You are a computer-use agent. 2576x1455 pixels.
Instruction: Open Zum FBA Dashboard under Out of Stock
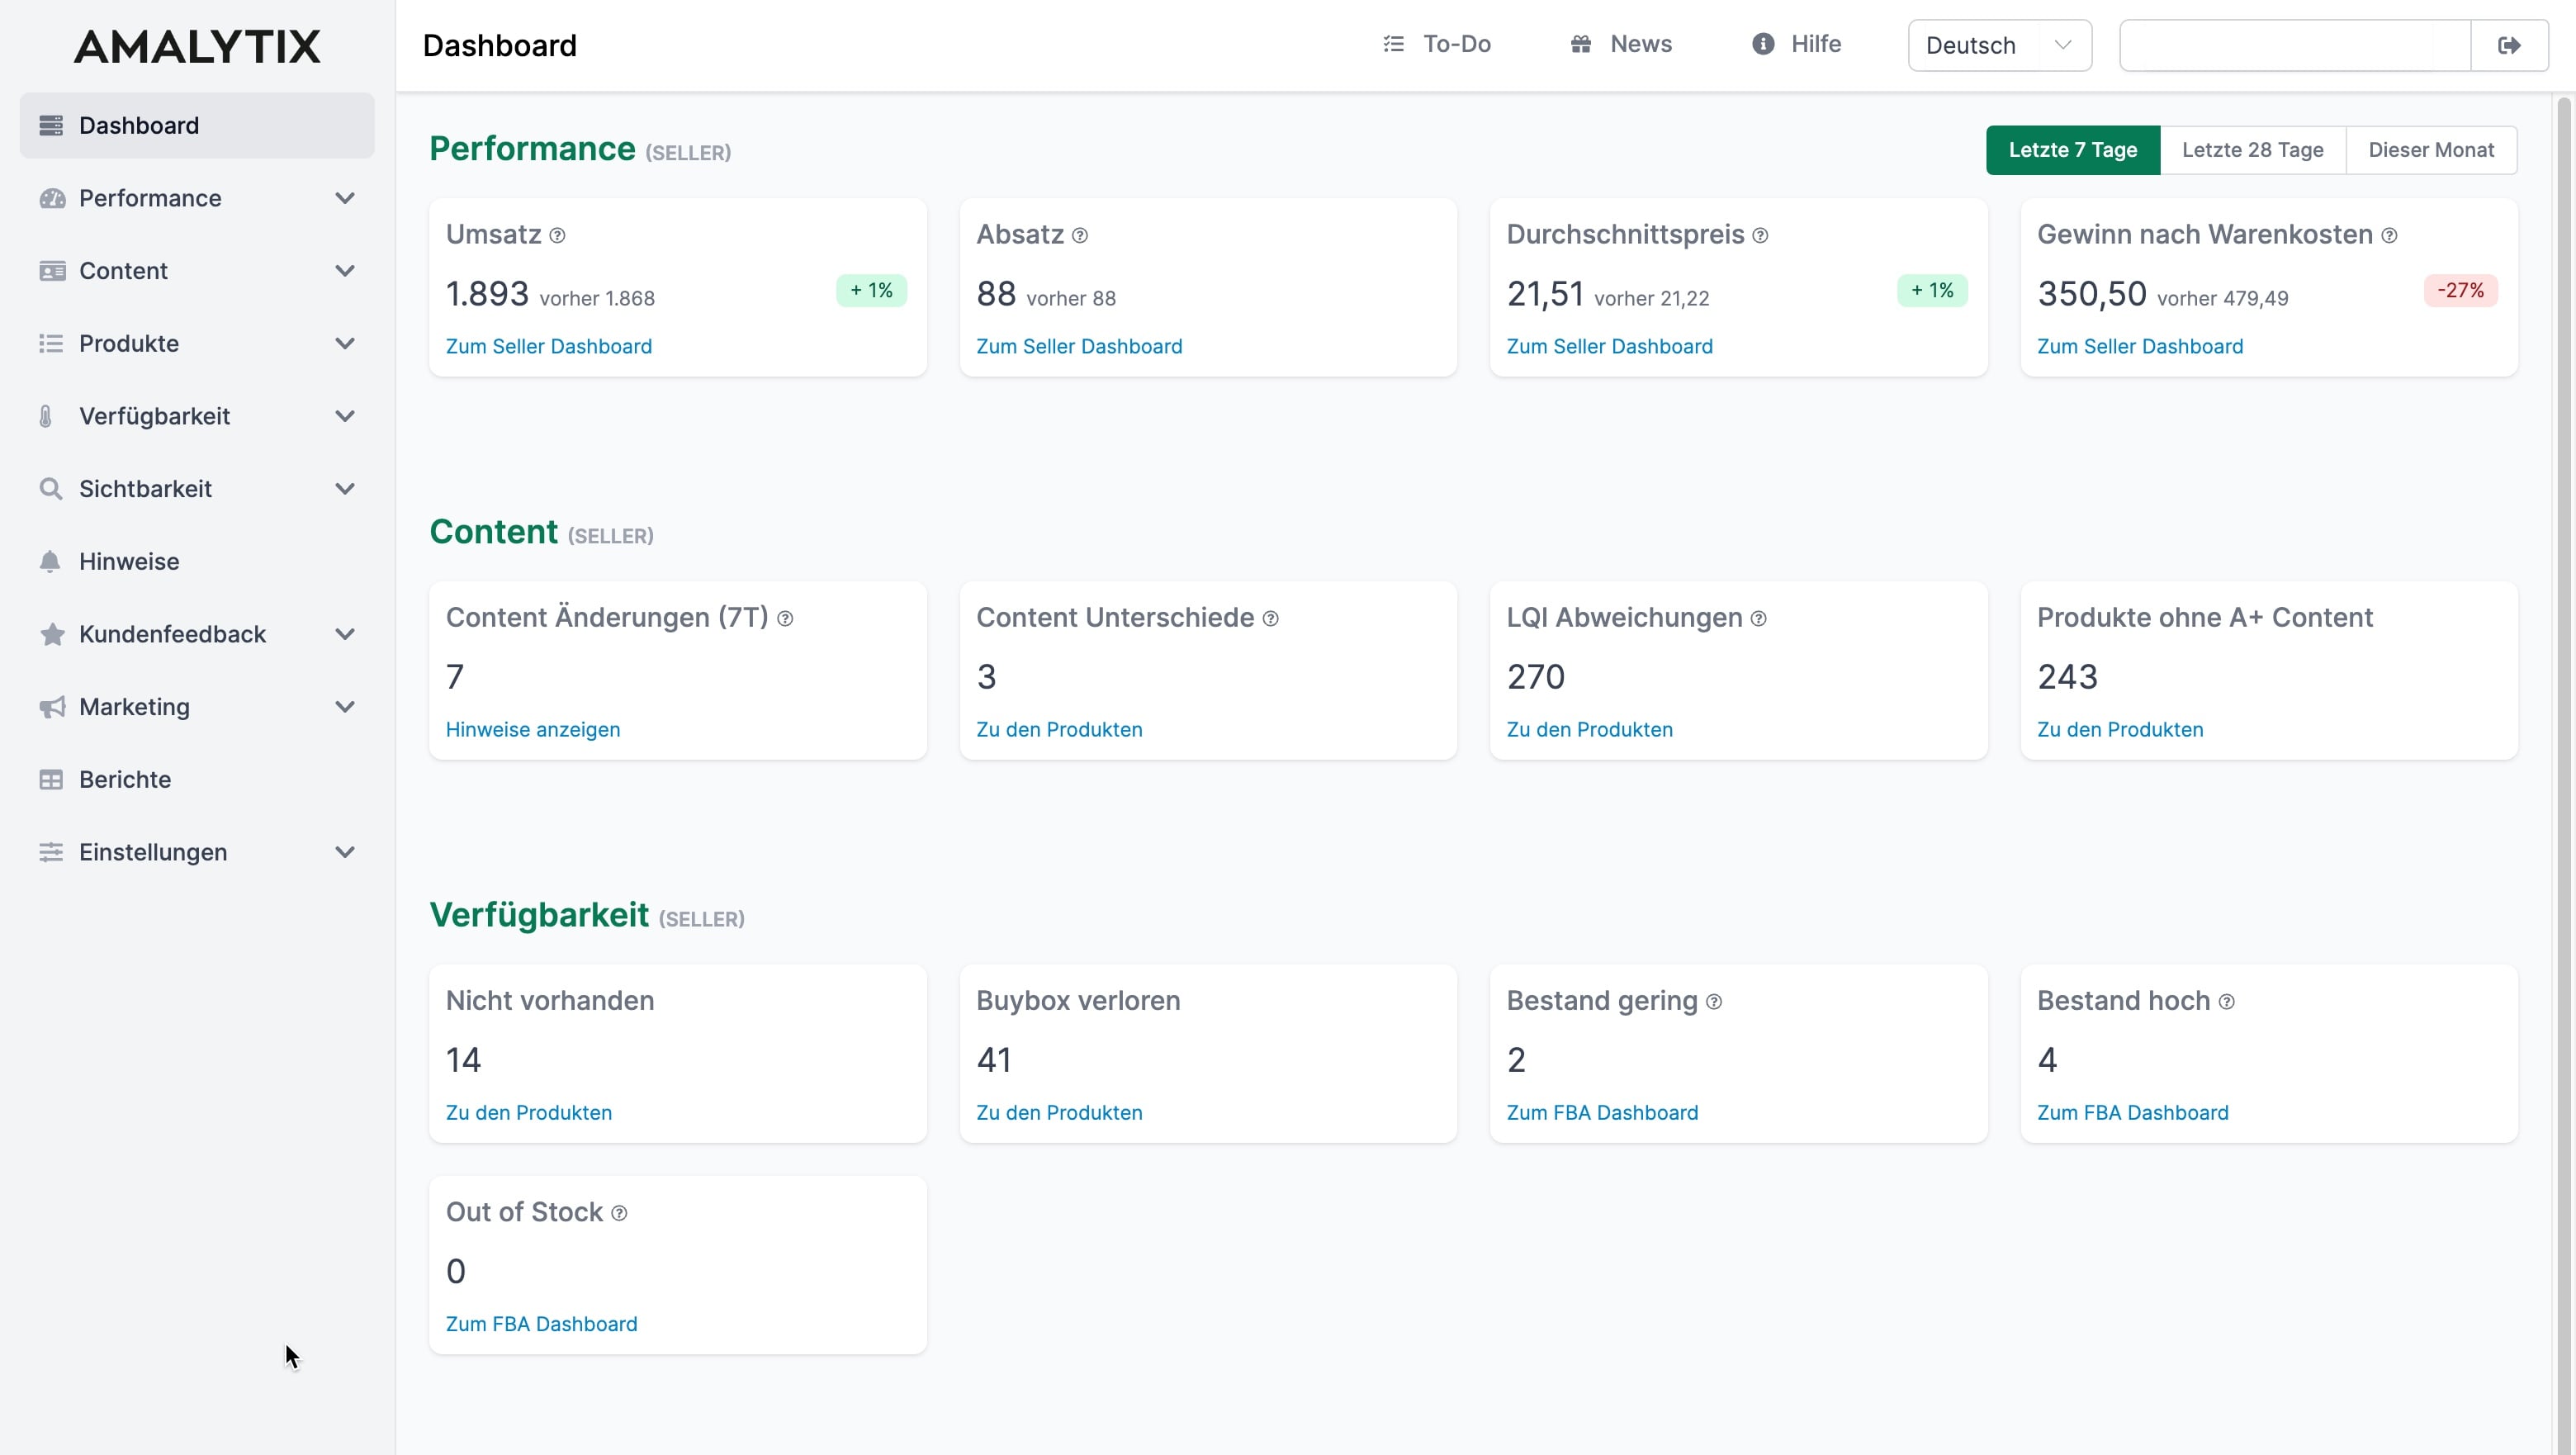pyautogui.click(x=541, y=1323)
